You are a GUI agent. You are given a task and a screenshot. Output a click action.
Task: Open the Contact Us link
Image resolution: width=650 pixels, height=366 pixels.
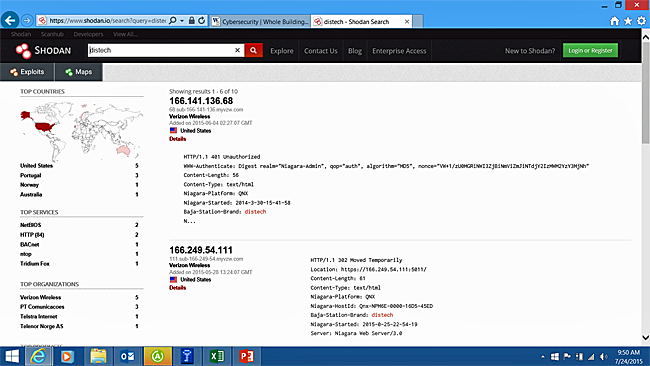pyautogui.click(x=320, y=51)
